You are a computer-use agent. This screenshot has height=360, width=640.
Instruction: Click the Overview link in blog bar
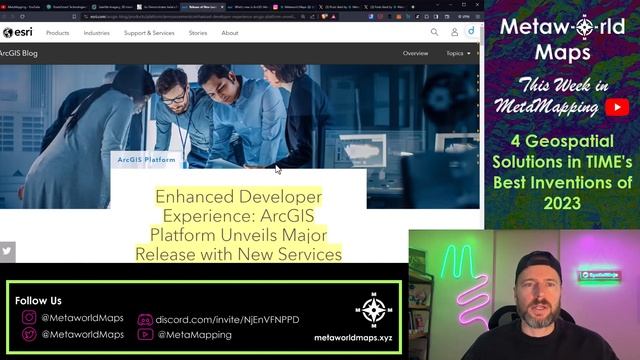pyautogui.click(x=416, y=53)
